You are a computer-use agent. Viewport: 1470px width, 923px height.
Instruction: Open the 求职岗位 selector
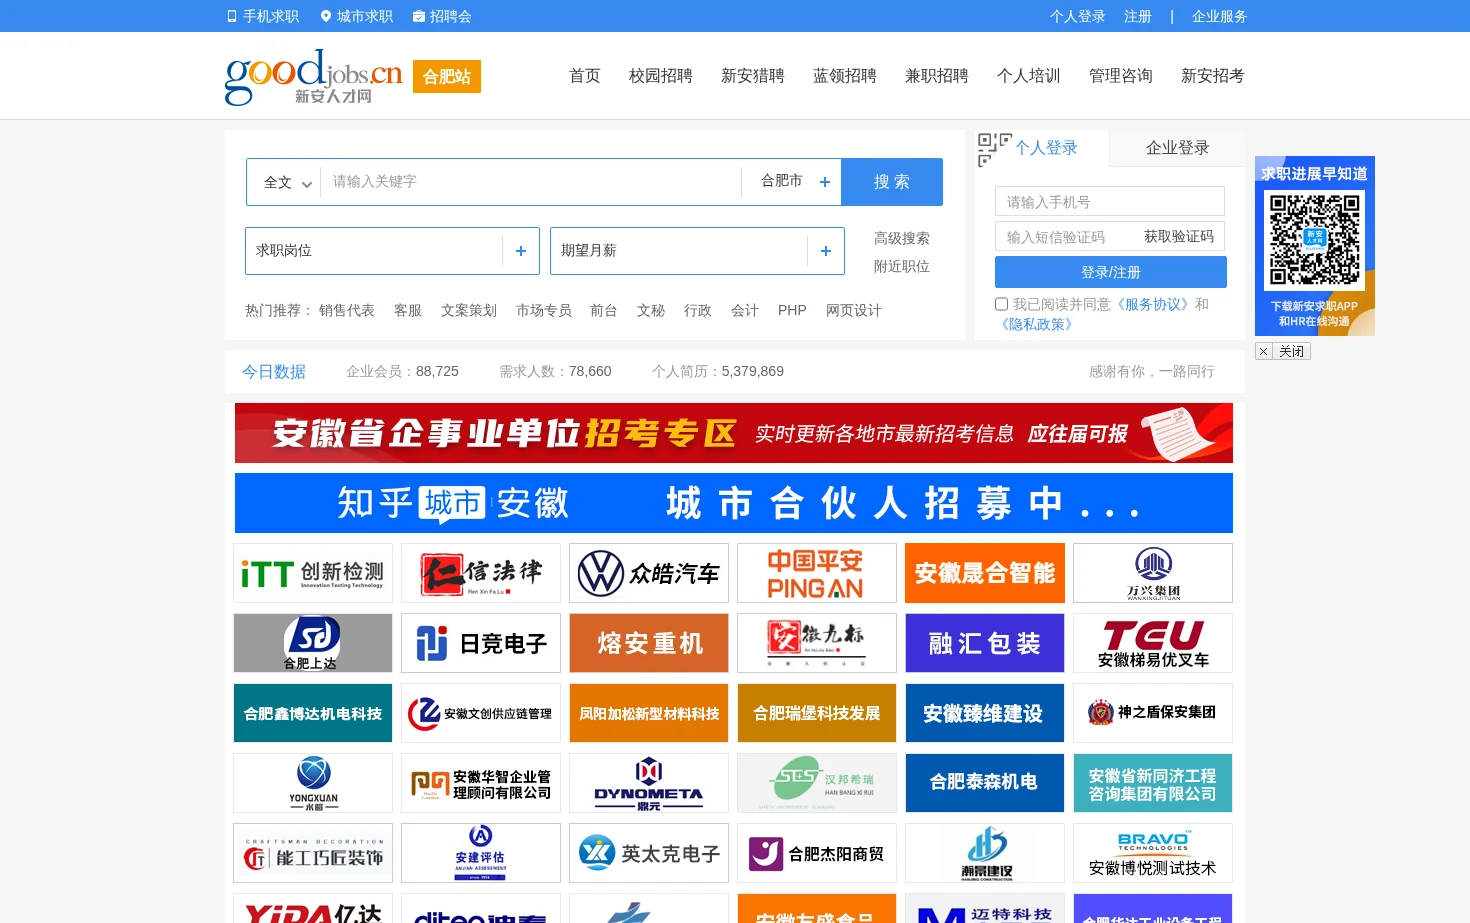392,251
